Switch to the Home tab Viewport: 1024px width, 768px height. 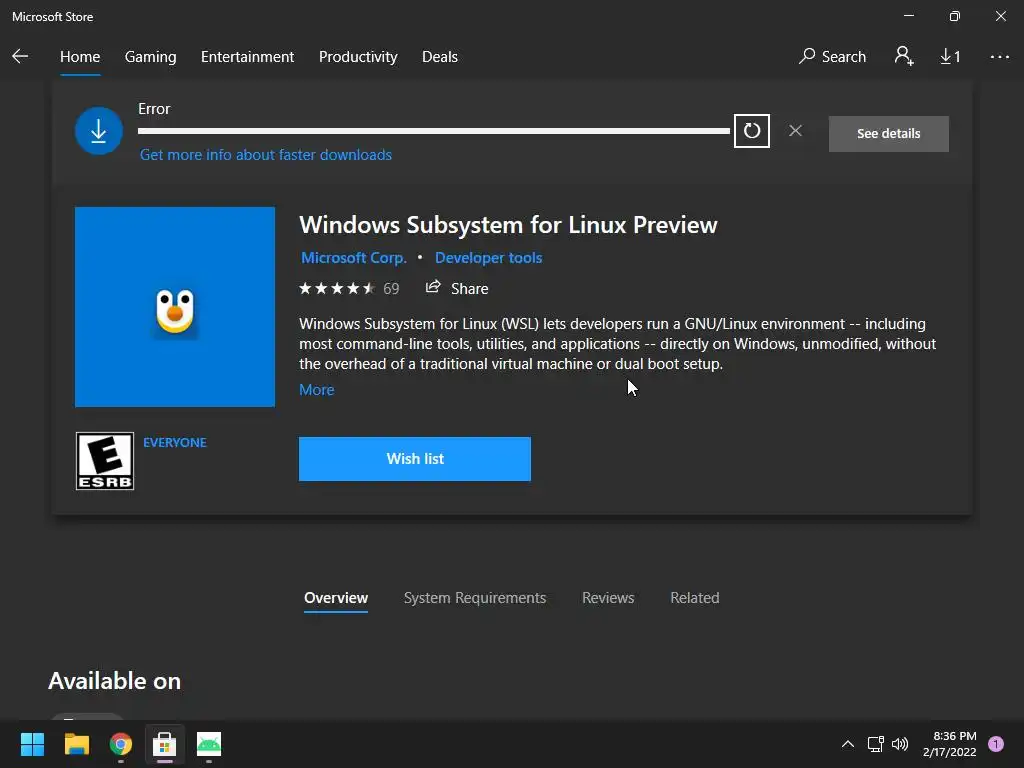pyautogui.click(x=80, y=57)
